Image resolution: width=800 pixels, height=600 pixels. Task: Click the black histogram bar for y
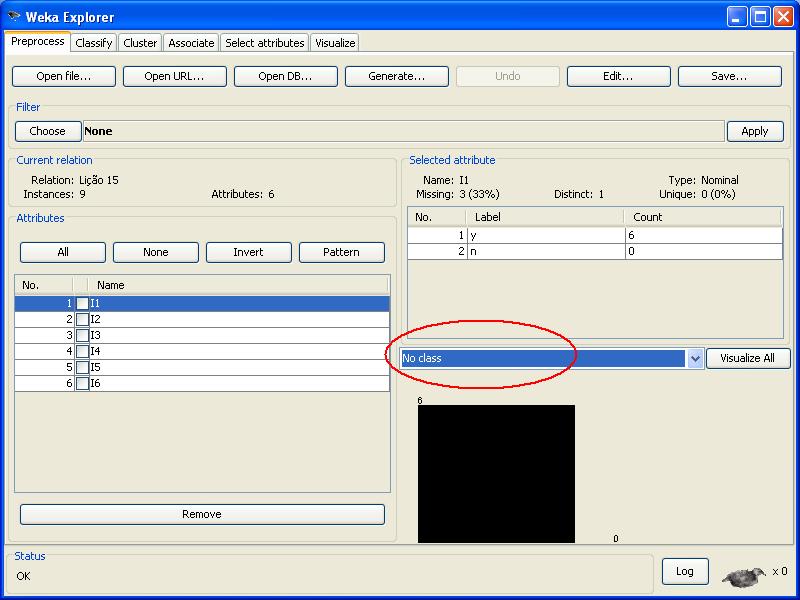(496, 473)
